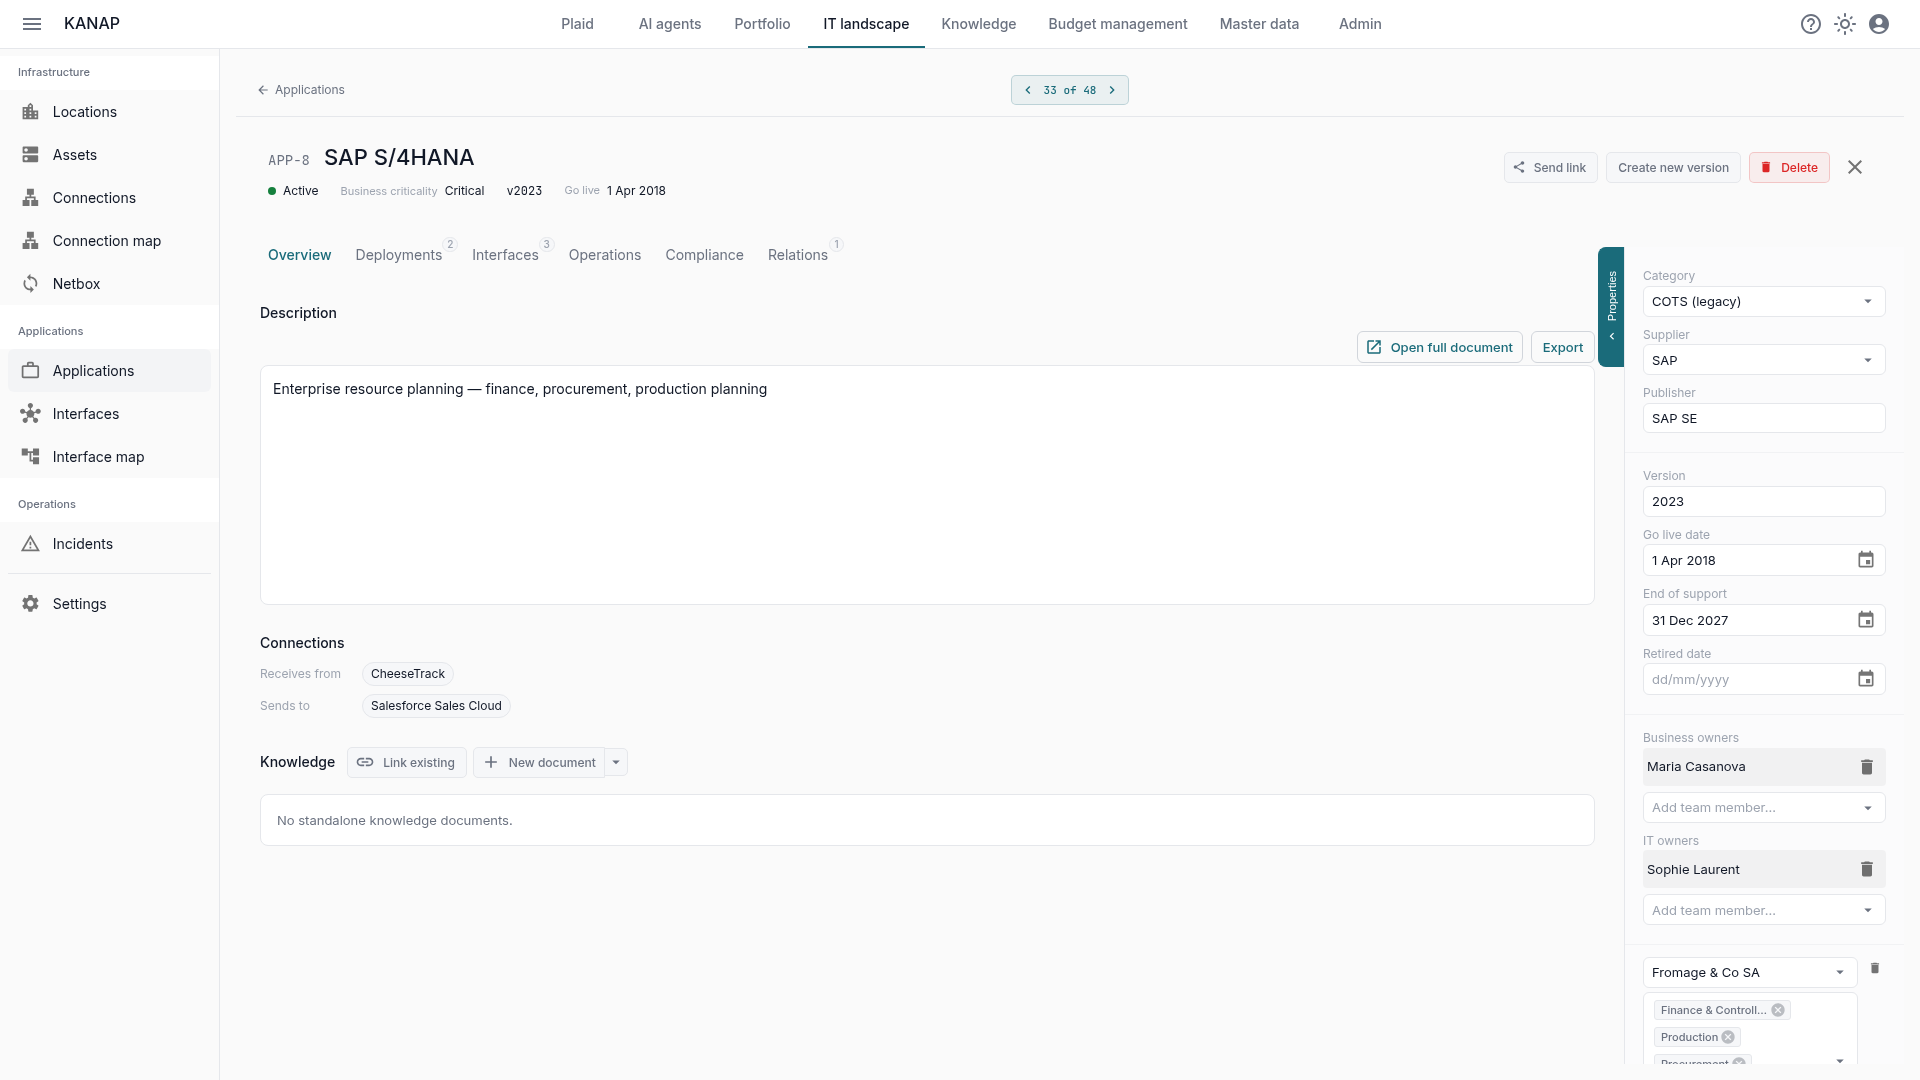Viewport: 1920px width, 1080px height.
Task: Click the red Delete button
Action: click(x=1789, y=168)
